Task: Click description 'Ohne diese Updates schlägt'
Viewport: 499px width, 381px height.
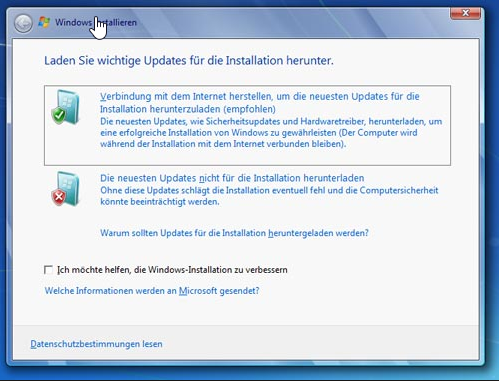Action: tap(269, 196)
